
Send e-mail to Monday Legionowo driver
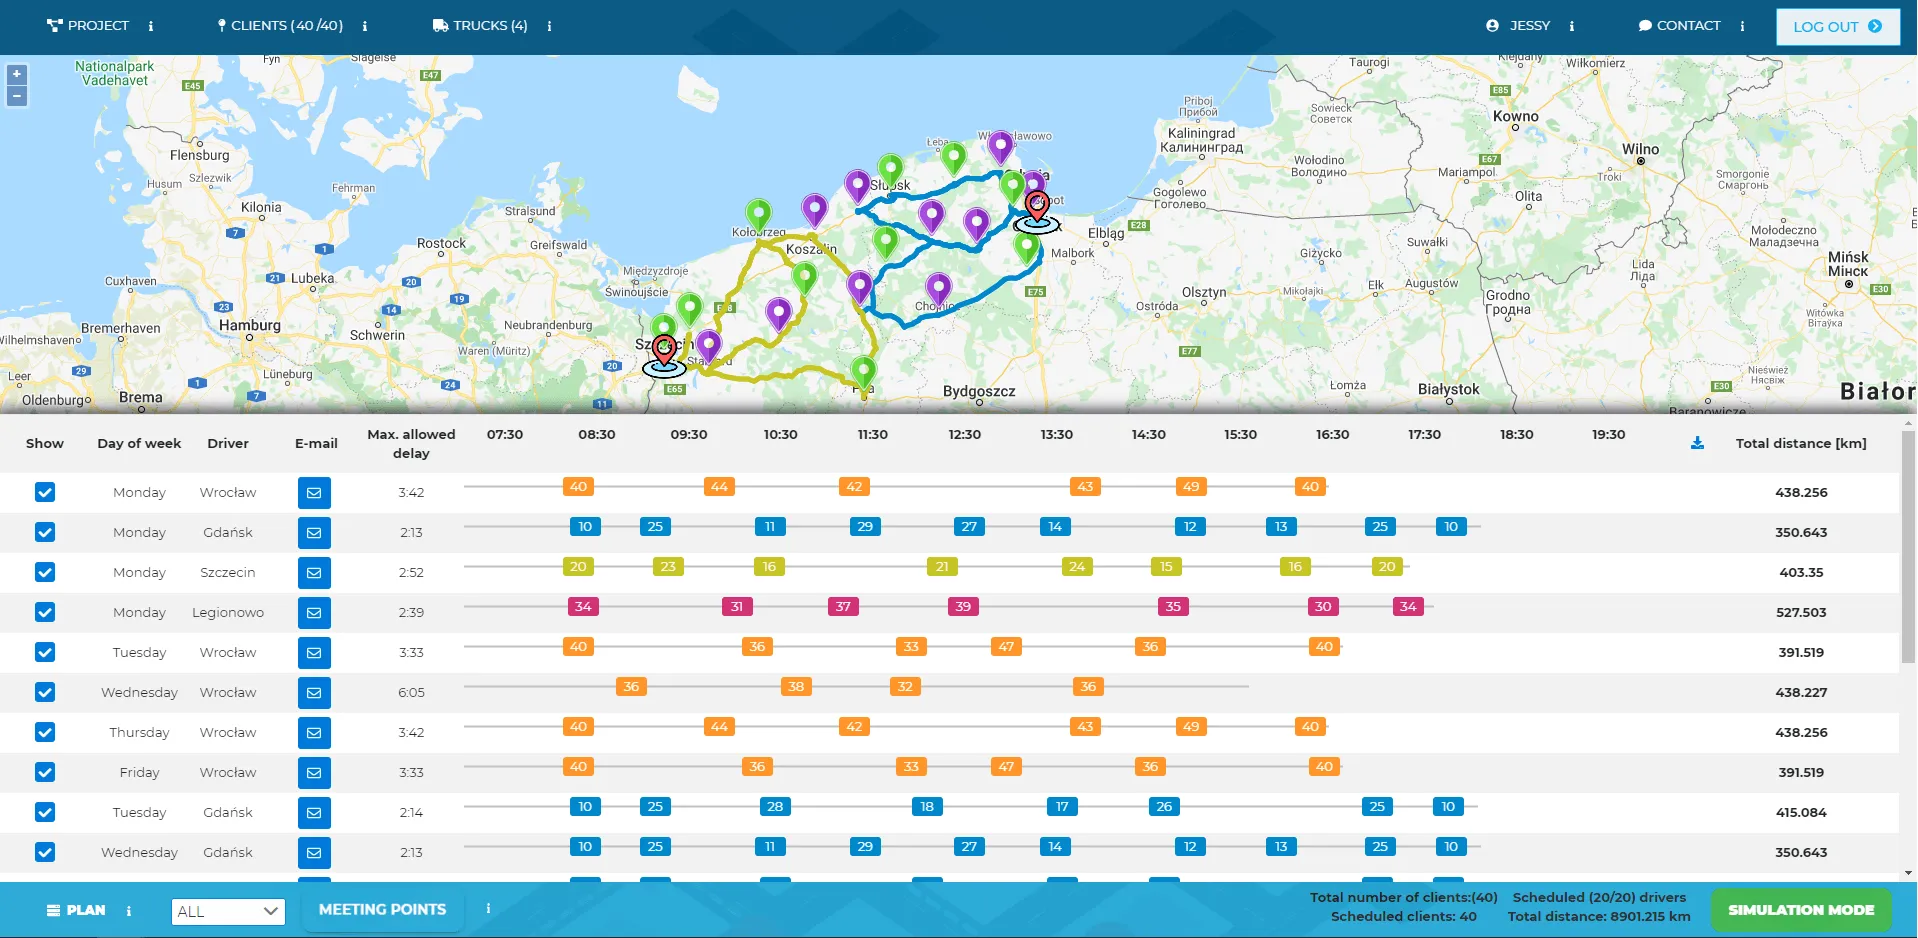click(x=314, y=613)
